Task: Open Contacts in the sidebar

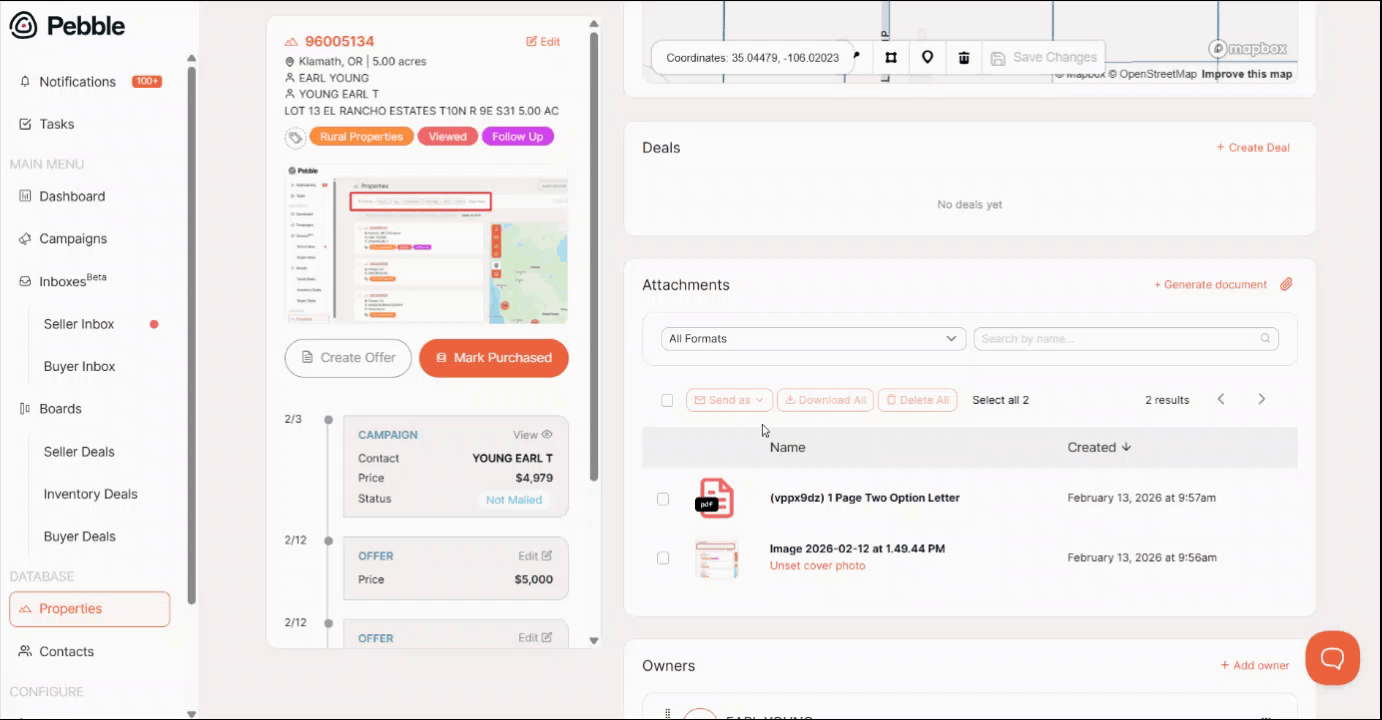Action: (x=66, y=651)
